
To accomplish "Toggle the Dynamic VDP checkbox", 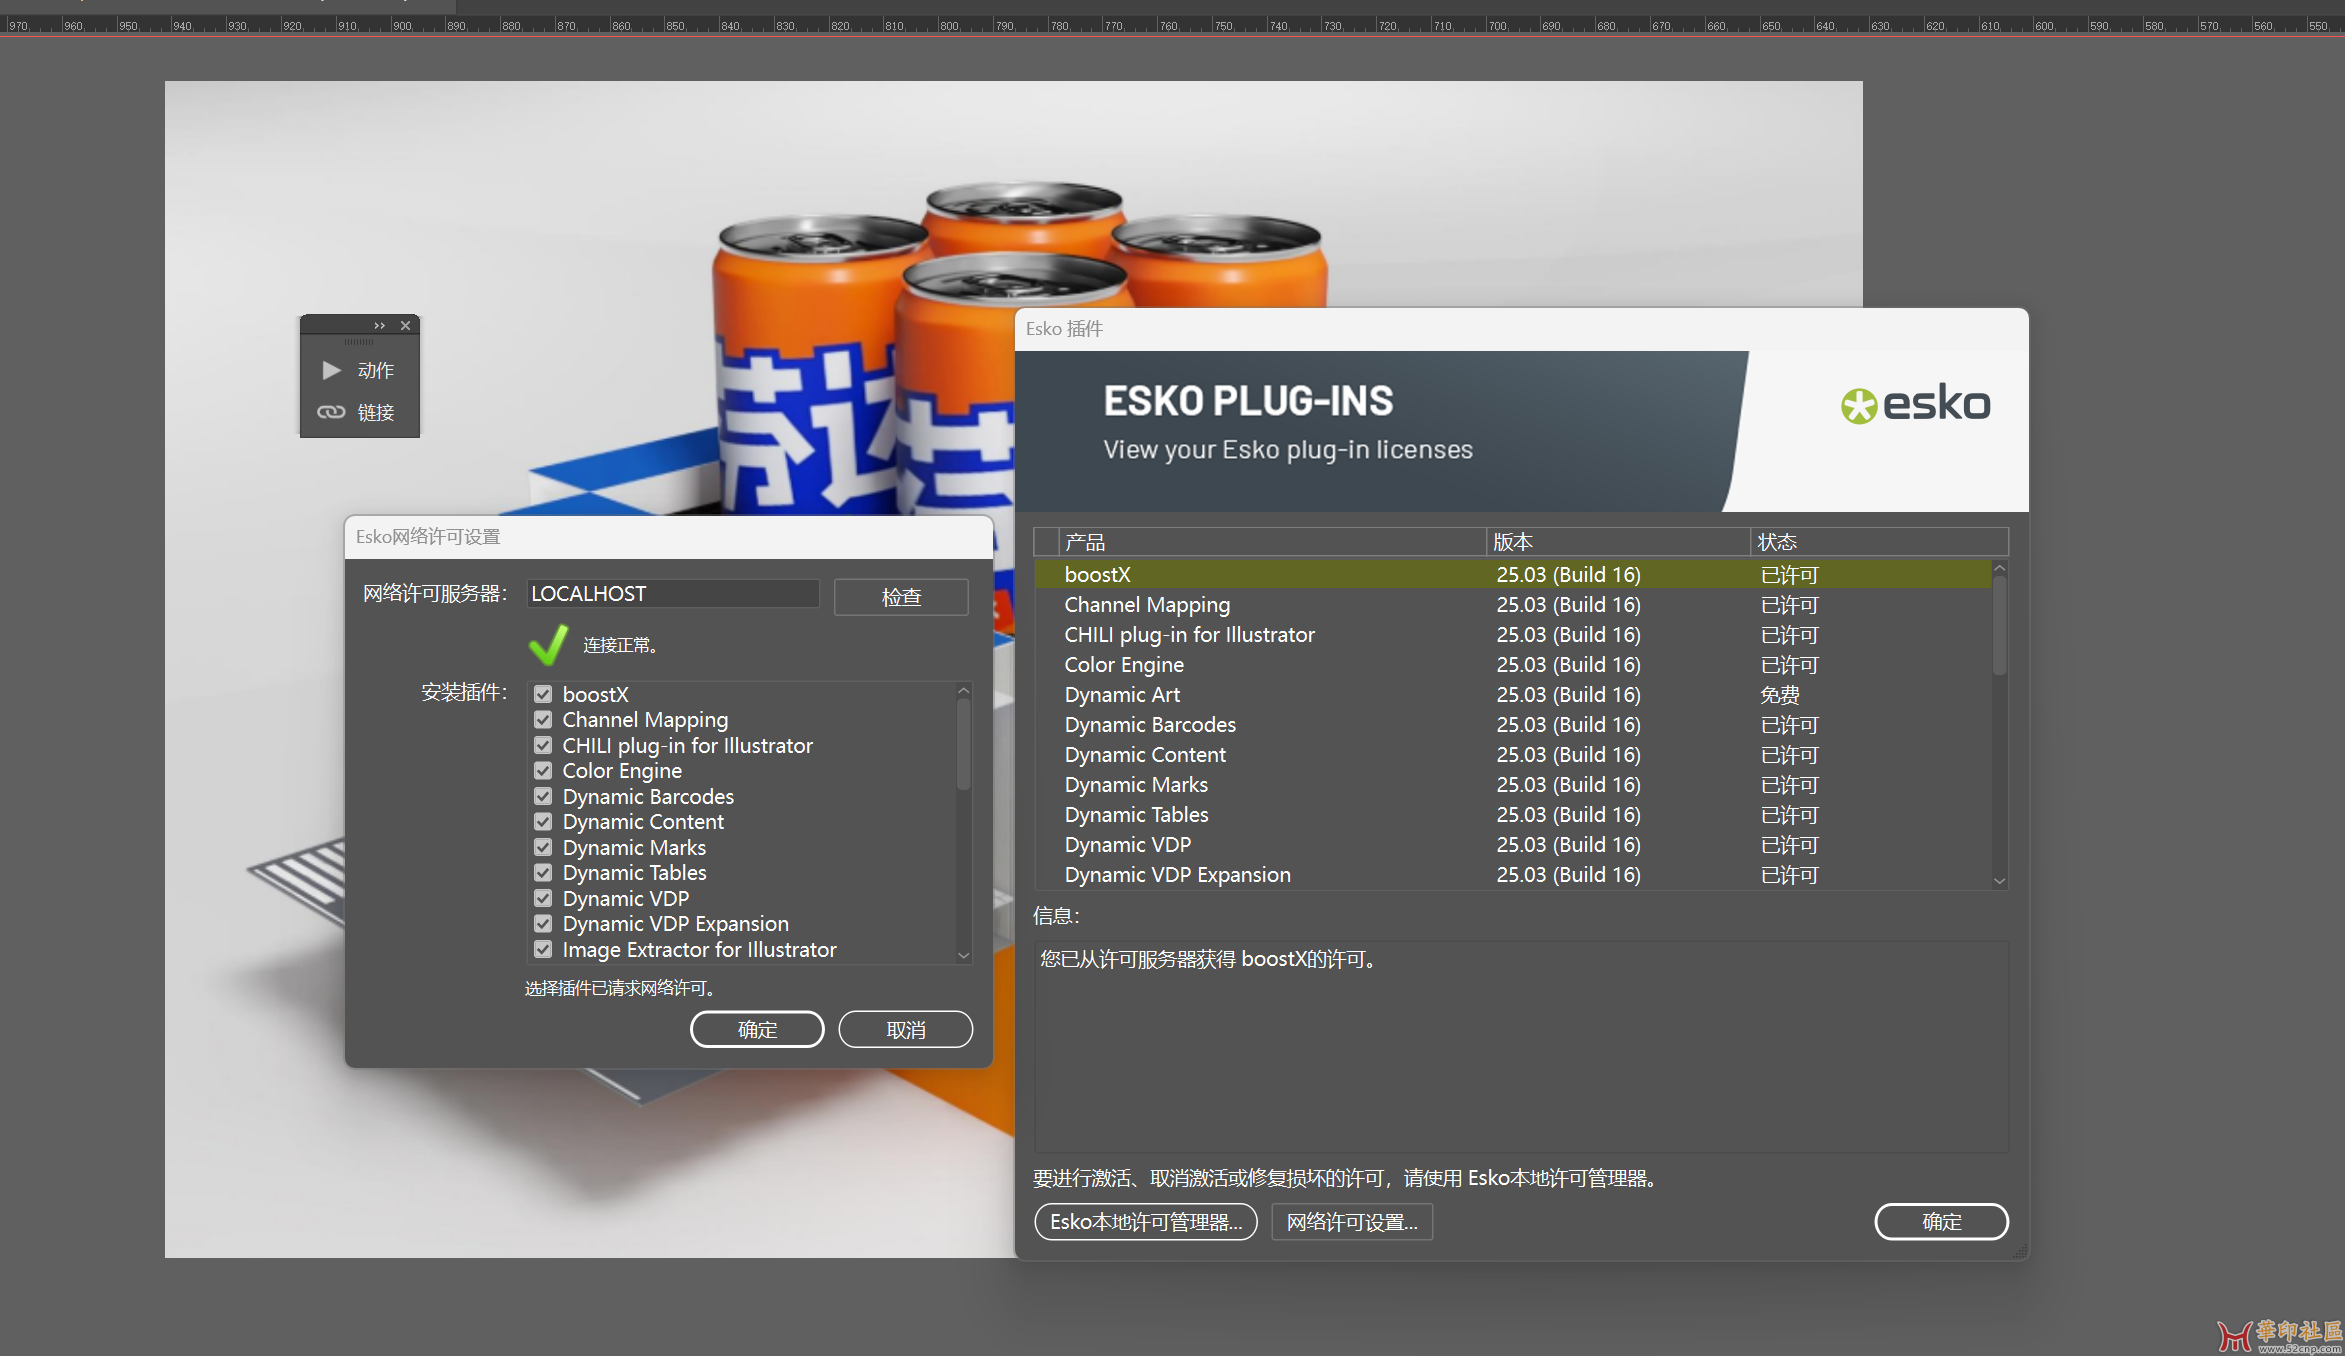I will (543, 898).
